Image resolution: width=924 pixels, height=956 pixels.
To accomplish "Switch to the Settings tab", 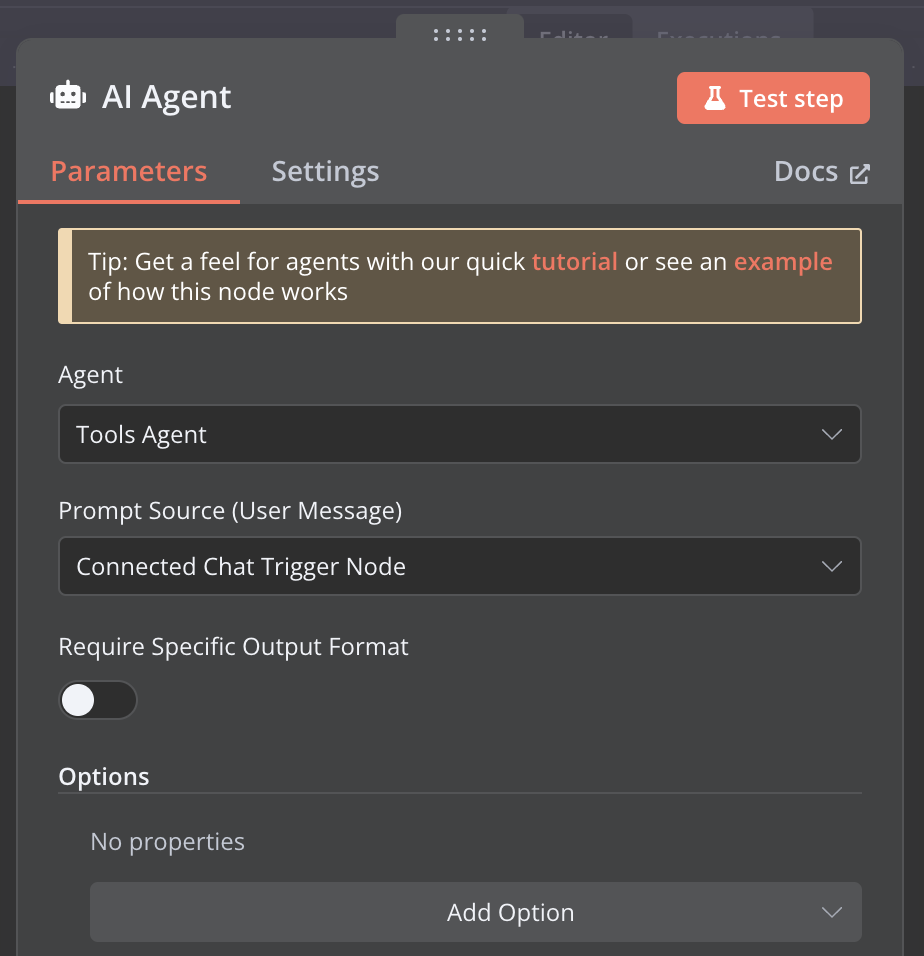I will tap(325, 172).
